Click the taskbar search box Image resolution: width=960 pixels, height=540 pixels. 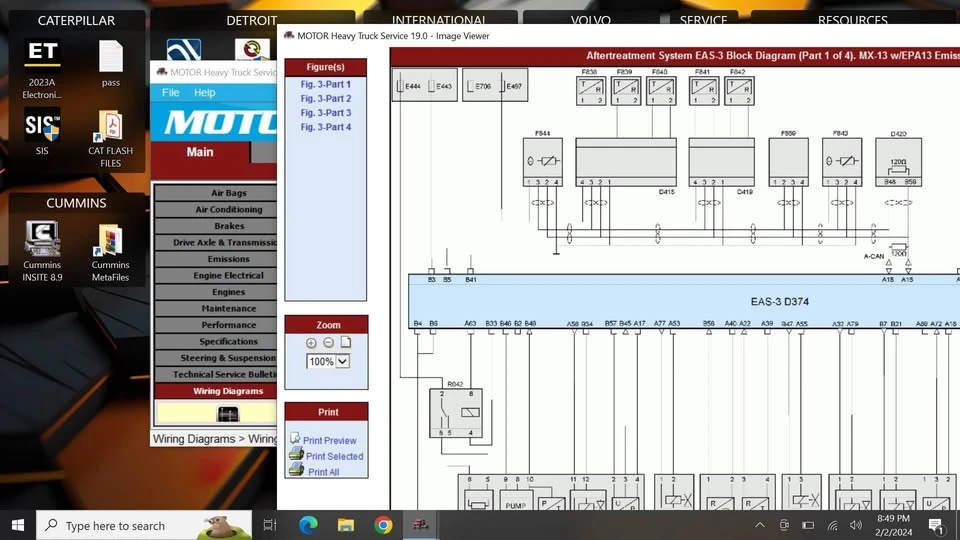click(144, 525)
